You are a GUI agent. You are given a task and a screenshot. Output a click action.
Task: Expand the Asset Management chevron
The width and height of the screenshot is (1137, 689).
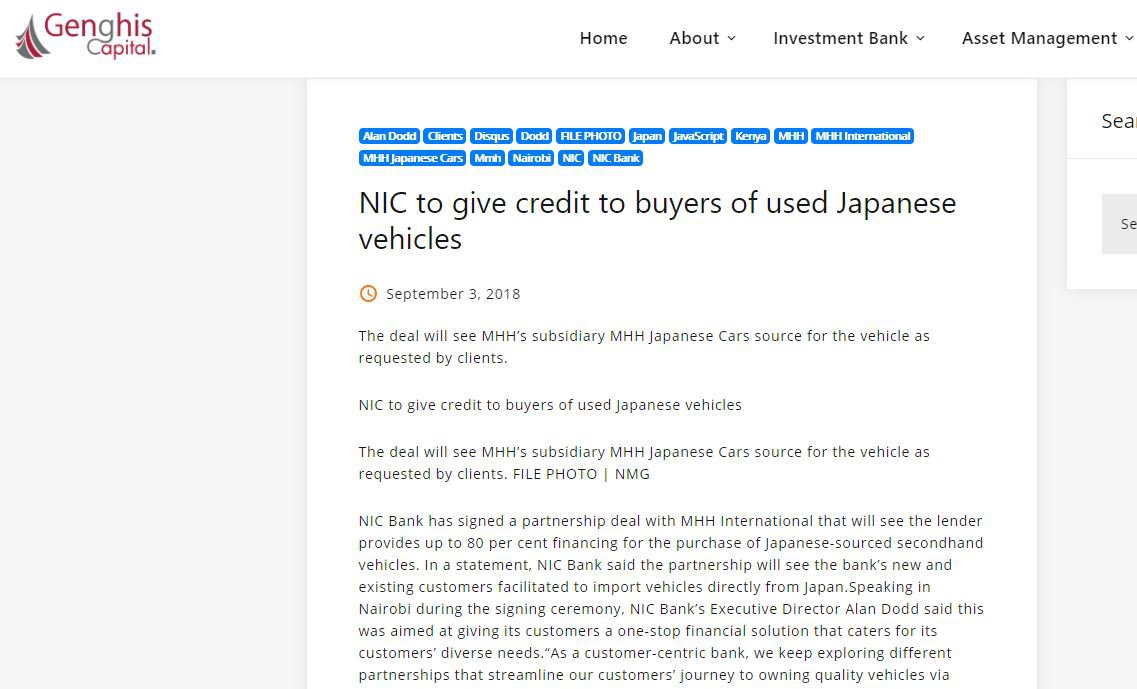(x=1129, y=38)
